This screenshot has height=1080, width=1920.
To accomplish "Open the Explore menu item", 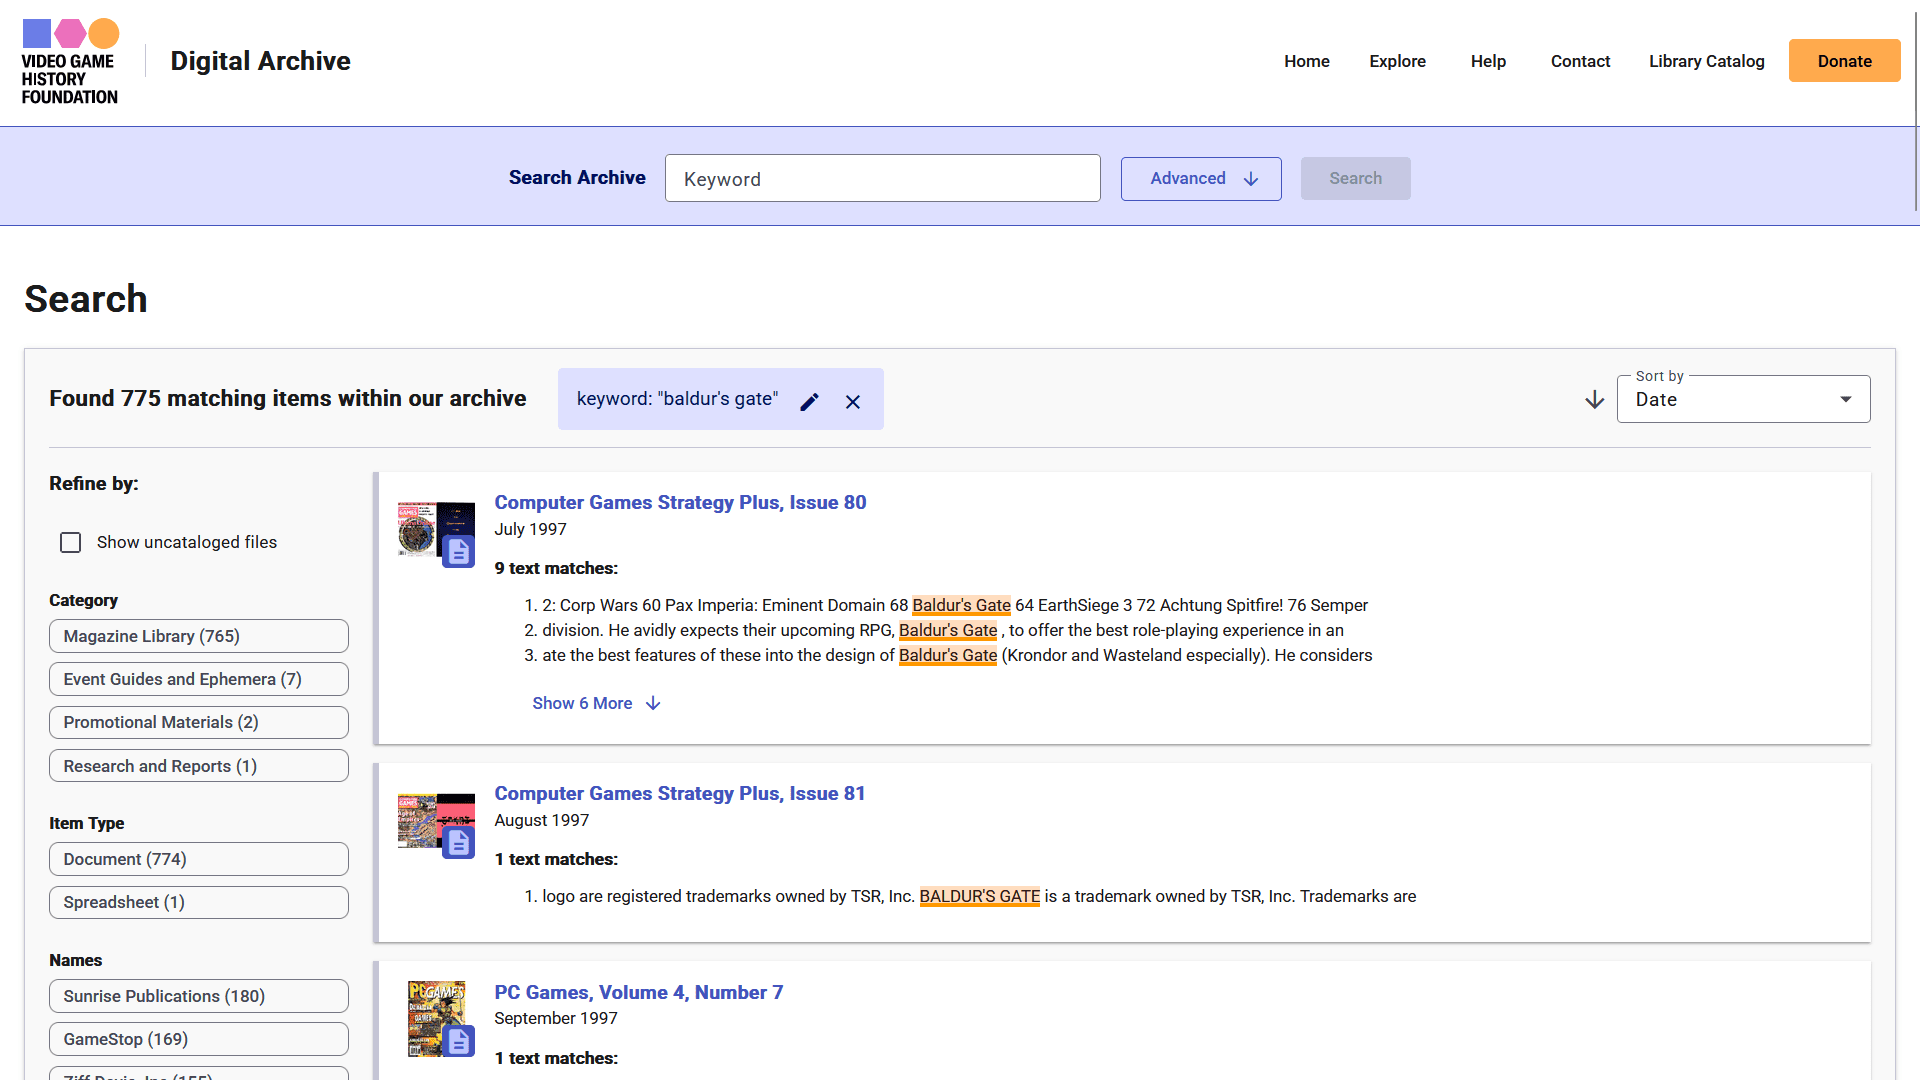I will [1396, 59].
